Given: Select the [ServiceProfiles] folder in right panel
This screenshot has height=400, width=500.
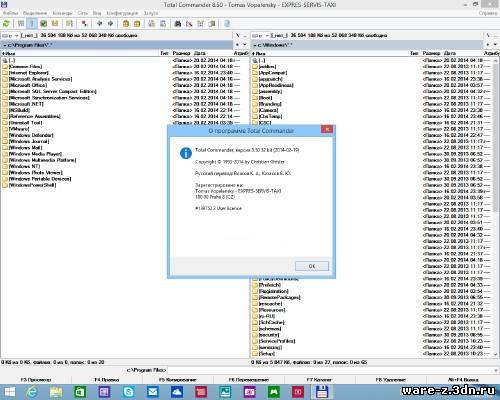Looking at the screenshot, I should pyautogui.click(x=277, y=341).
